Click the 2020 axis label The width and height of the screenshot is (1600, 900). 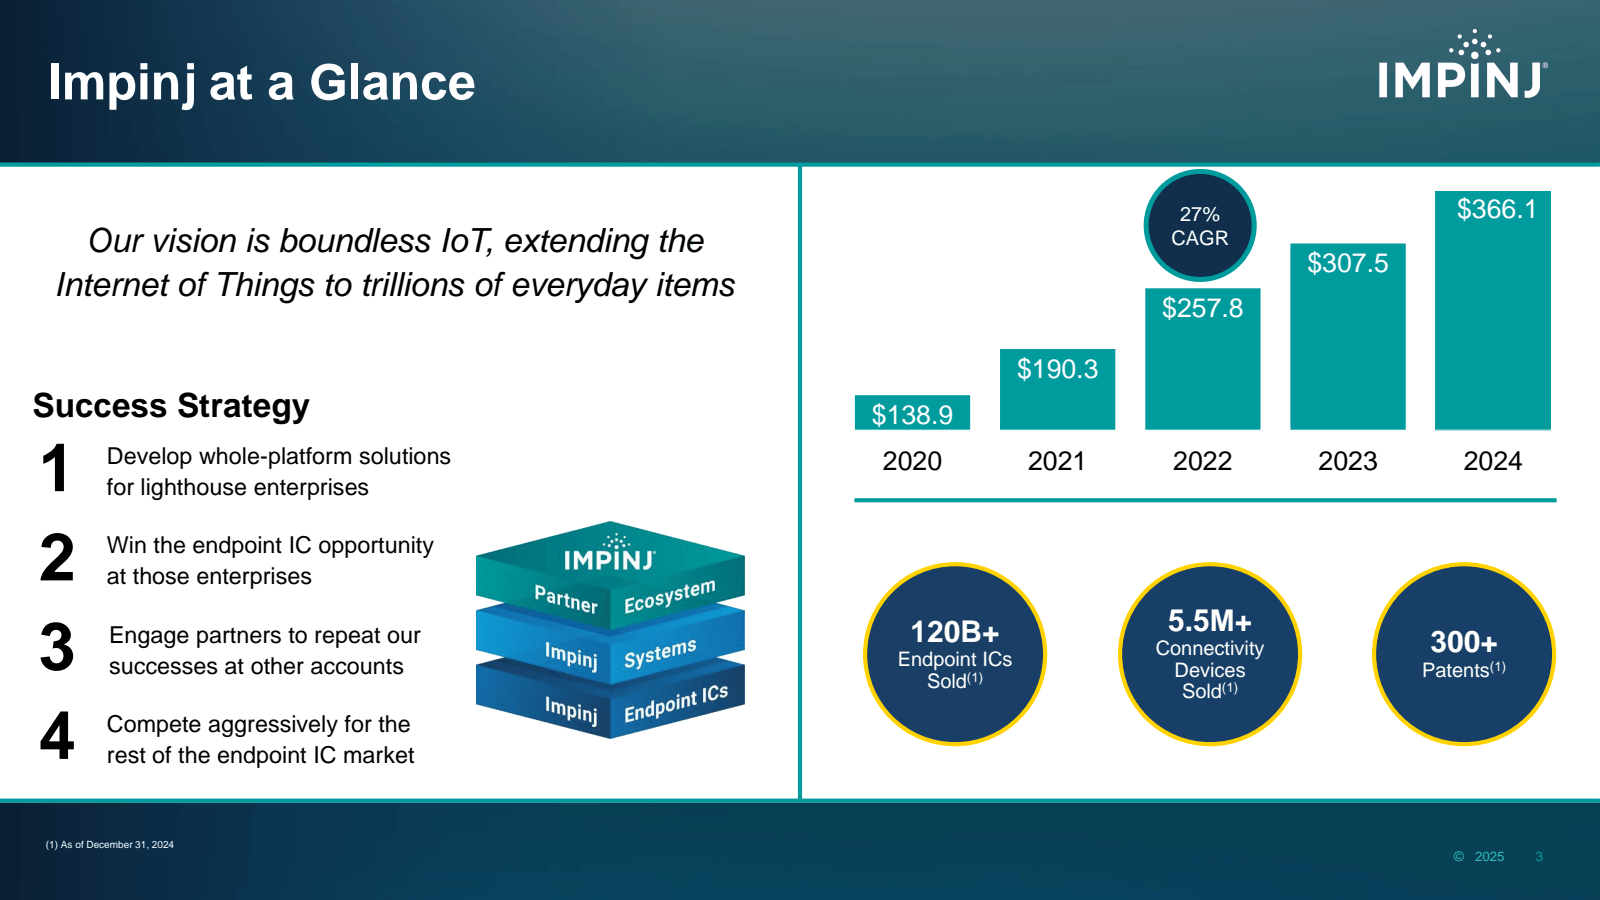[x=912, y=461]
